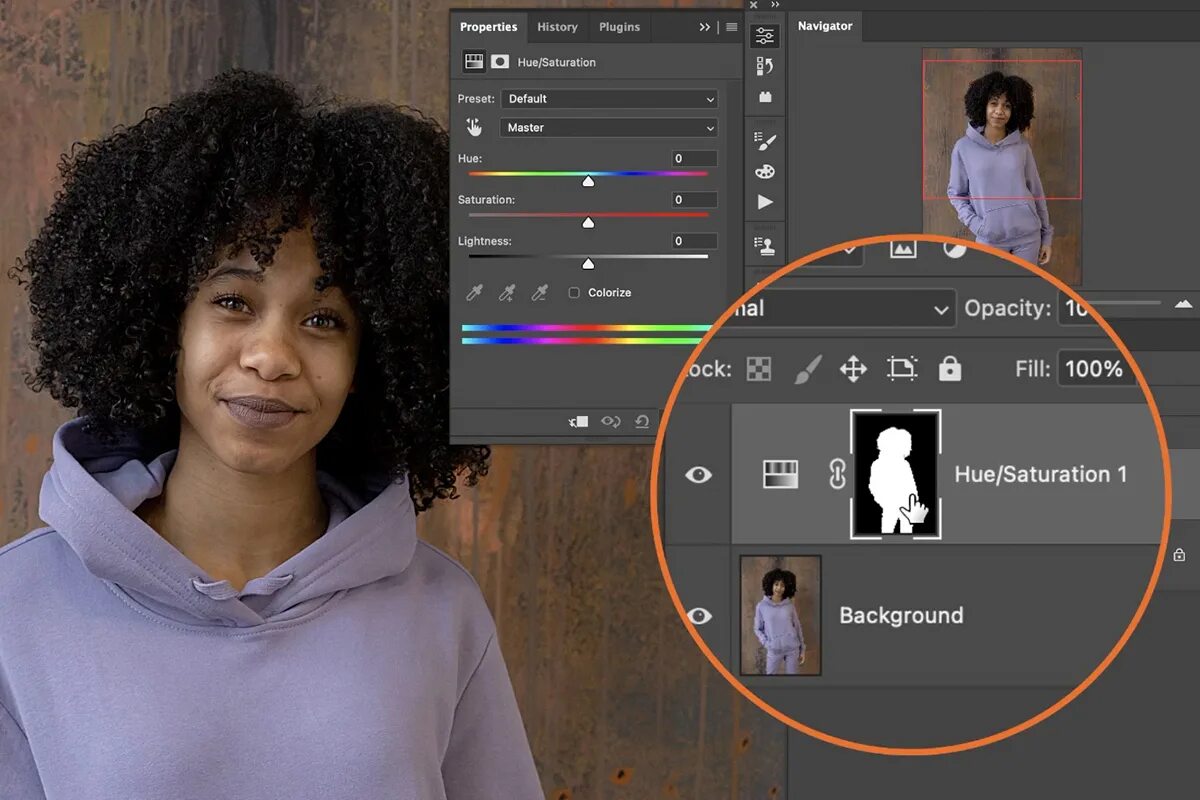Expand the blend mode dropdown
The image size is (1200, 800).
[x=842, y=309]
